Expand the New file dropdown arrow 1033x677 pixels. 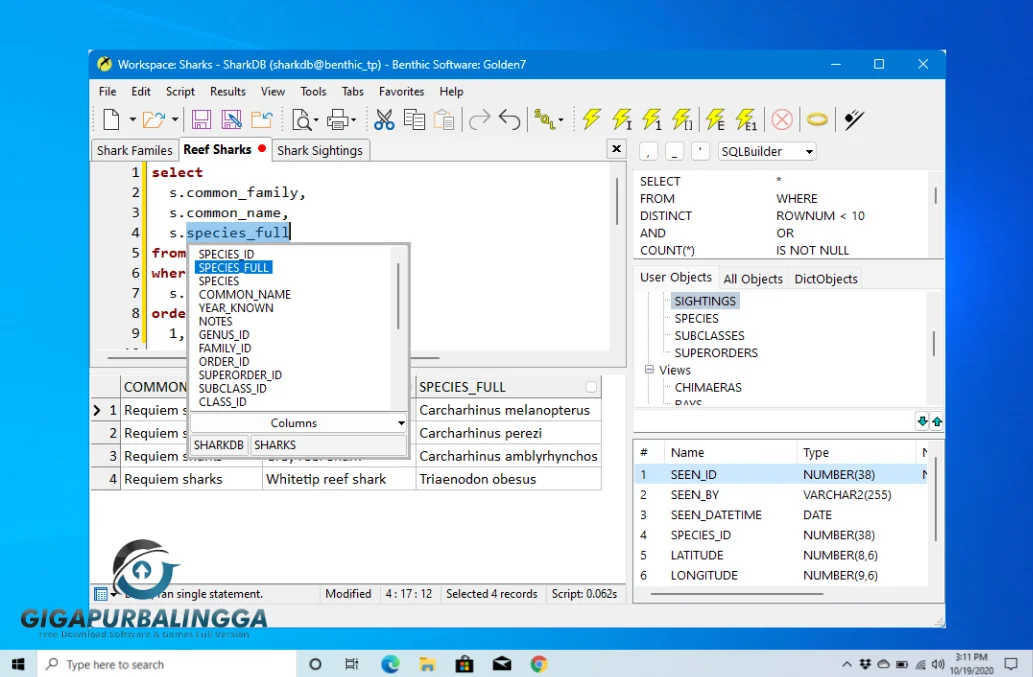(132, 121)
